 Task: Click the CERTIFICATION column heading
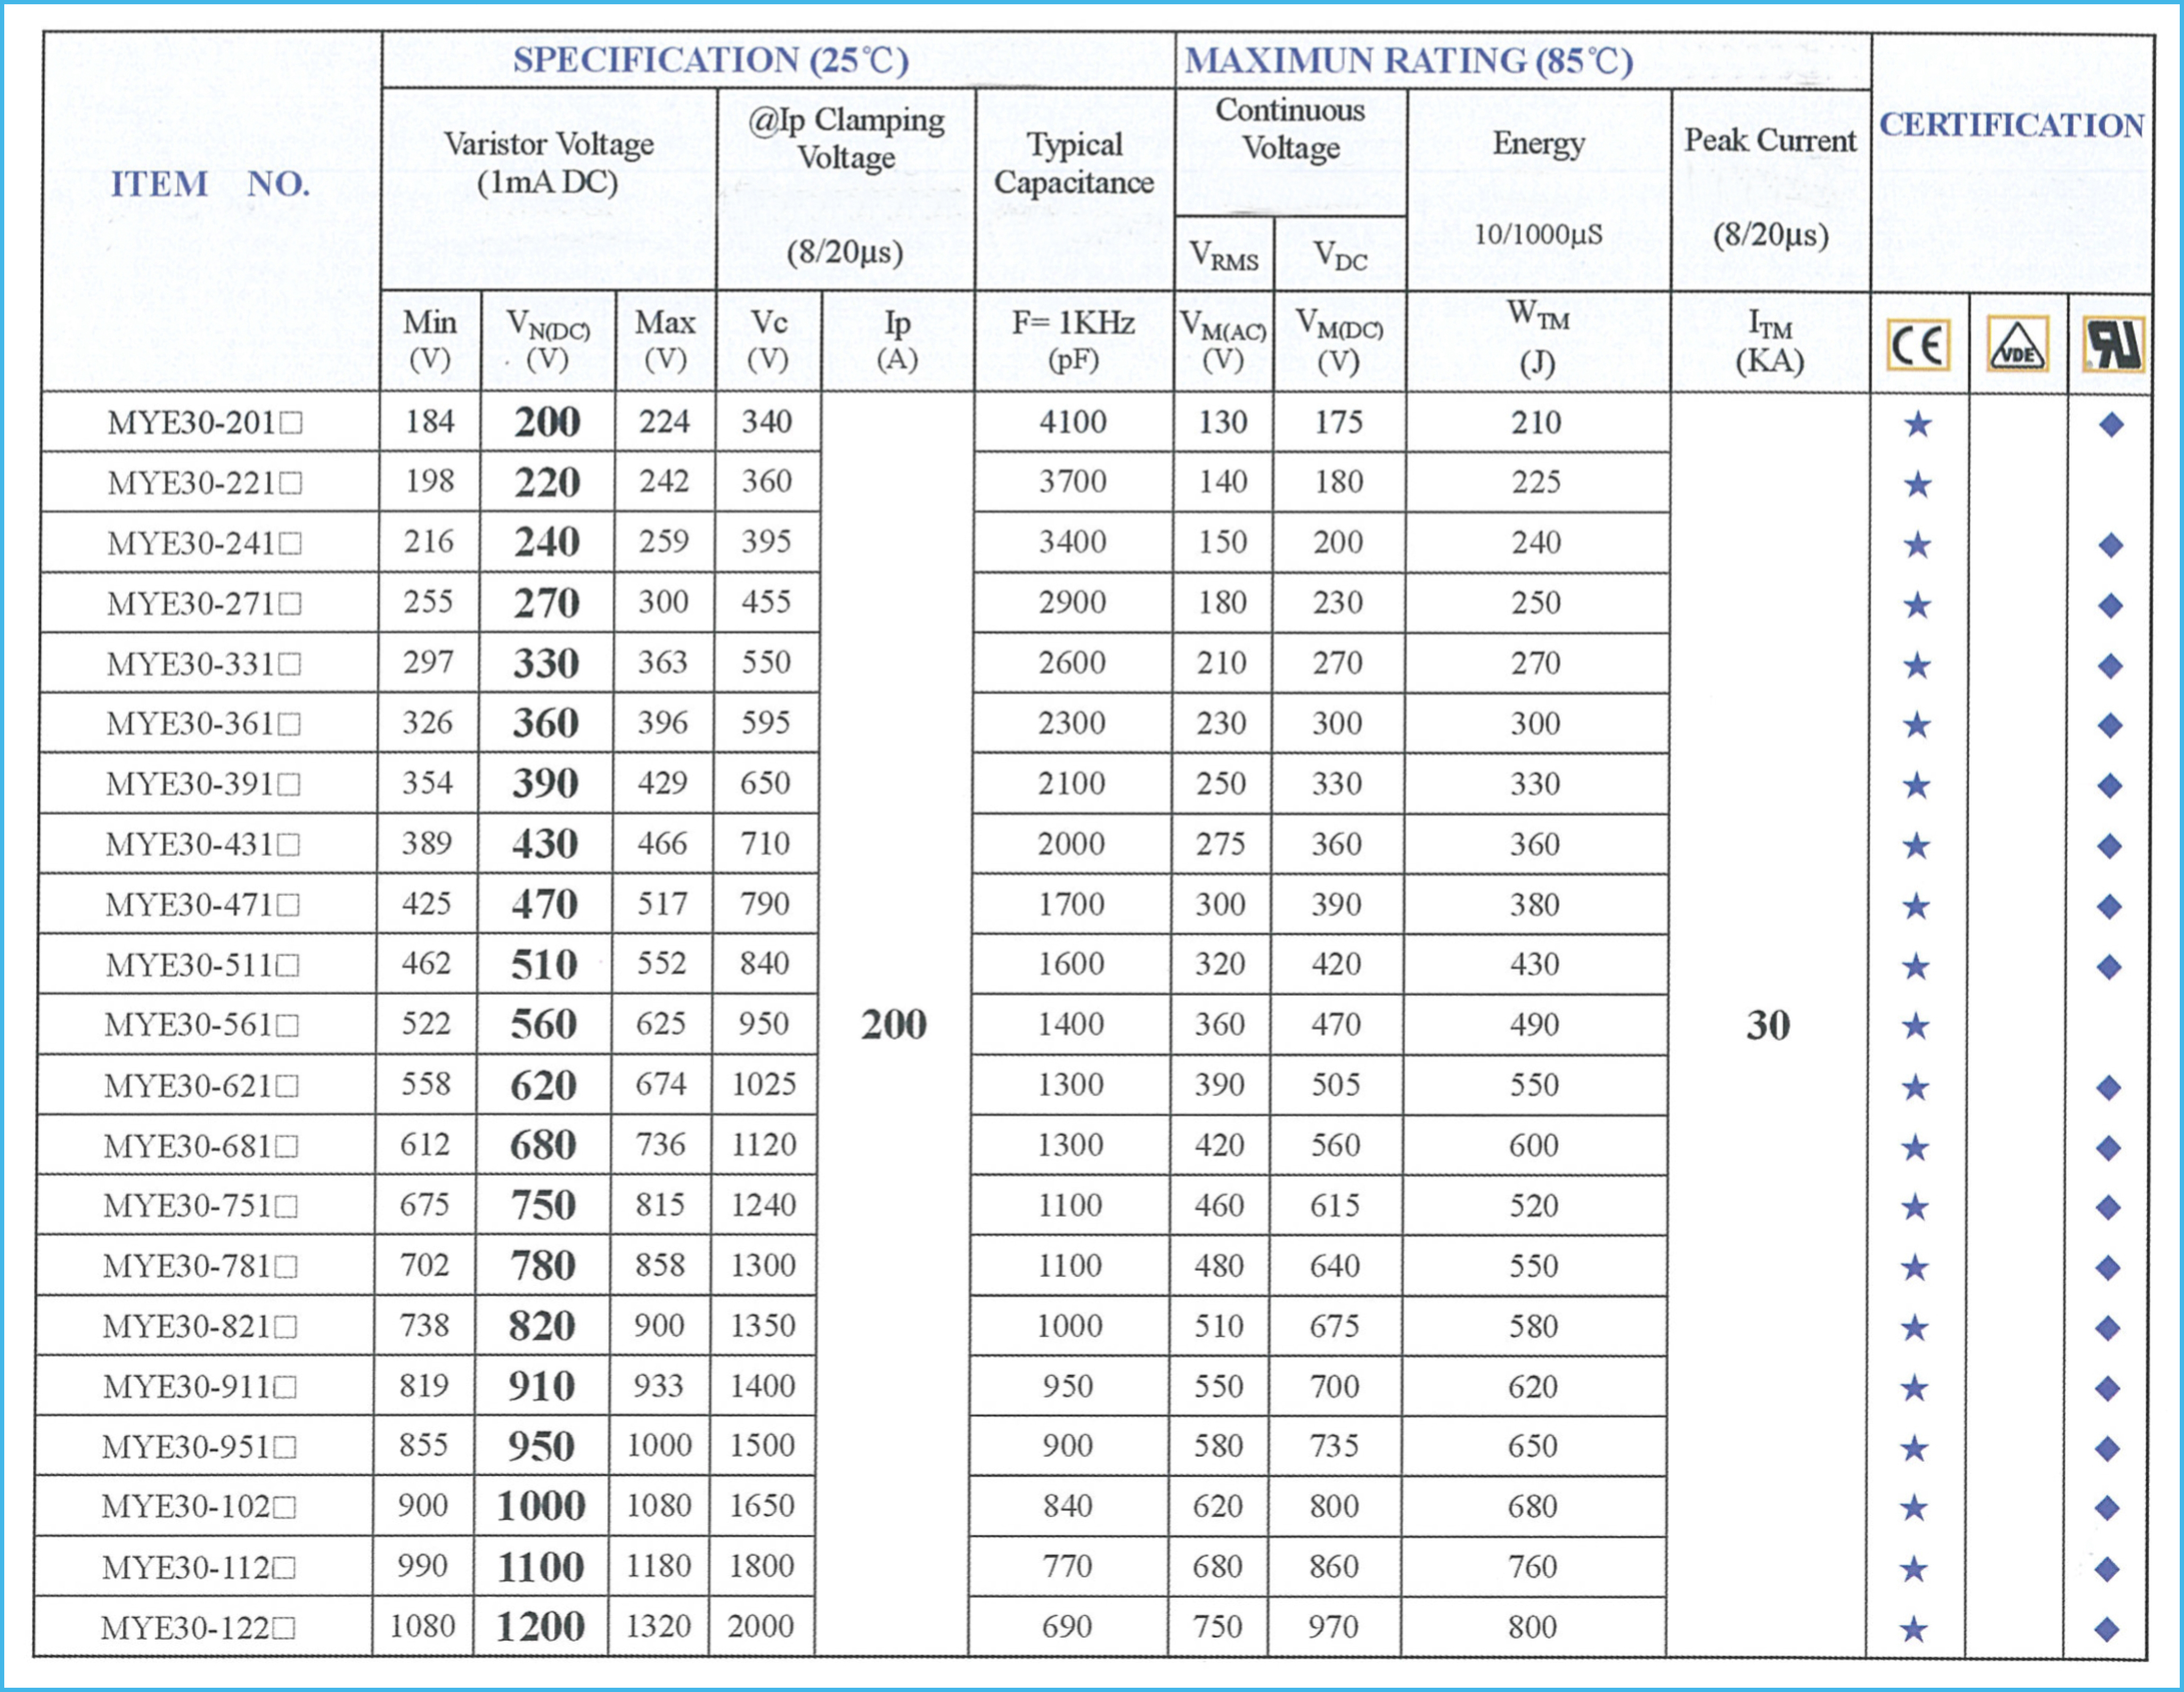point(2011,125)
